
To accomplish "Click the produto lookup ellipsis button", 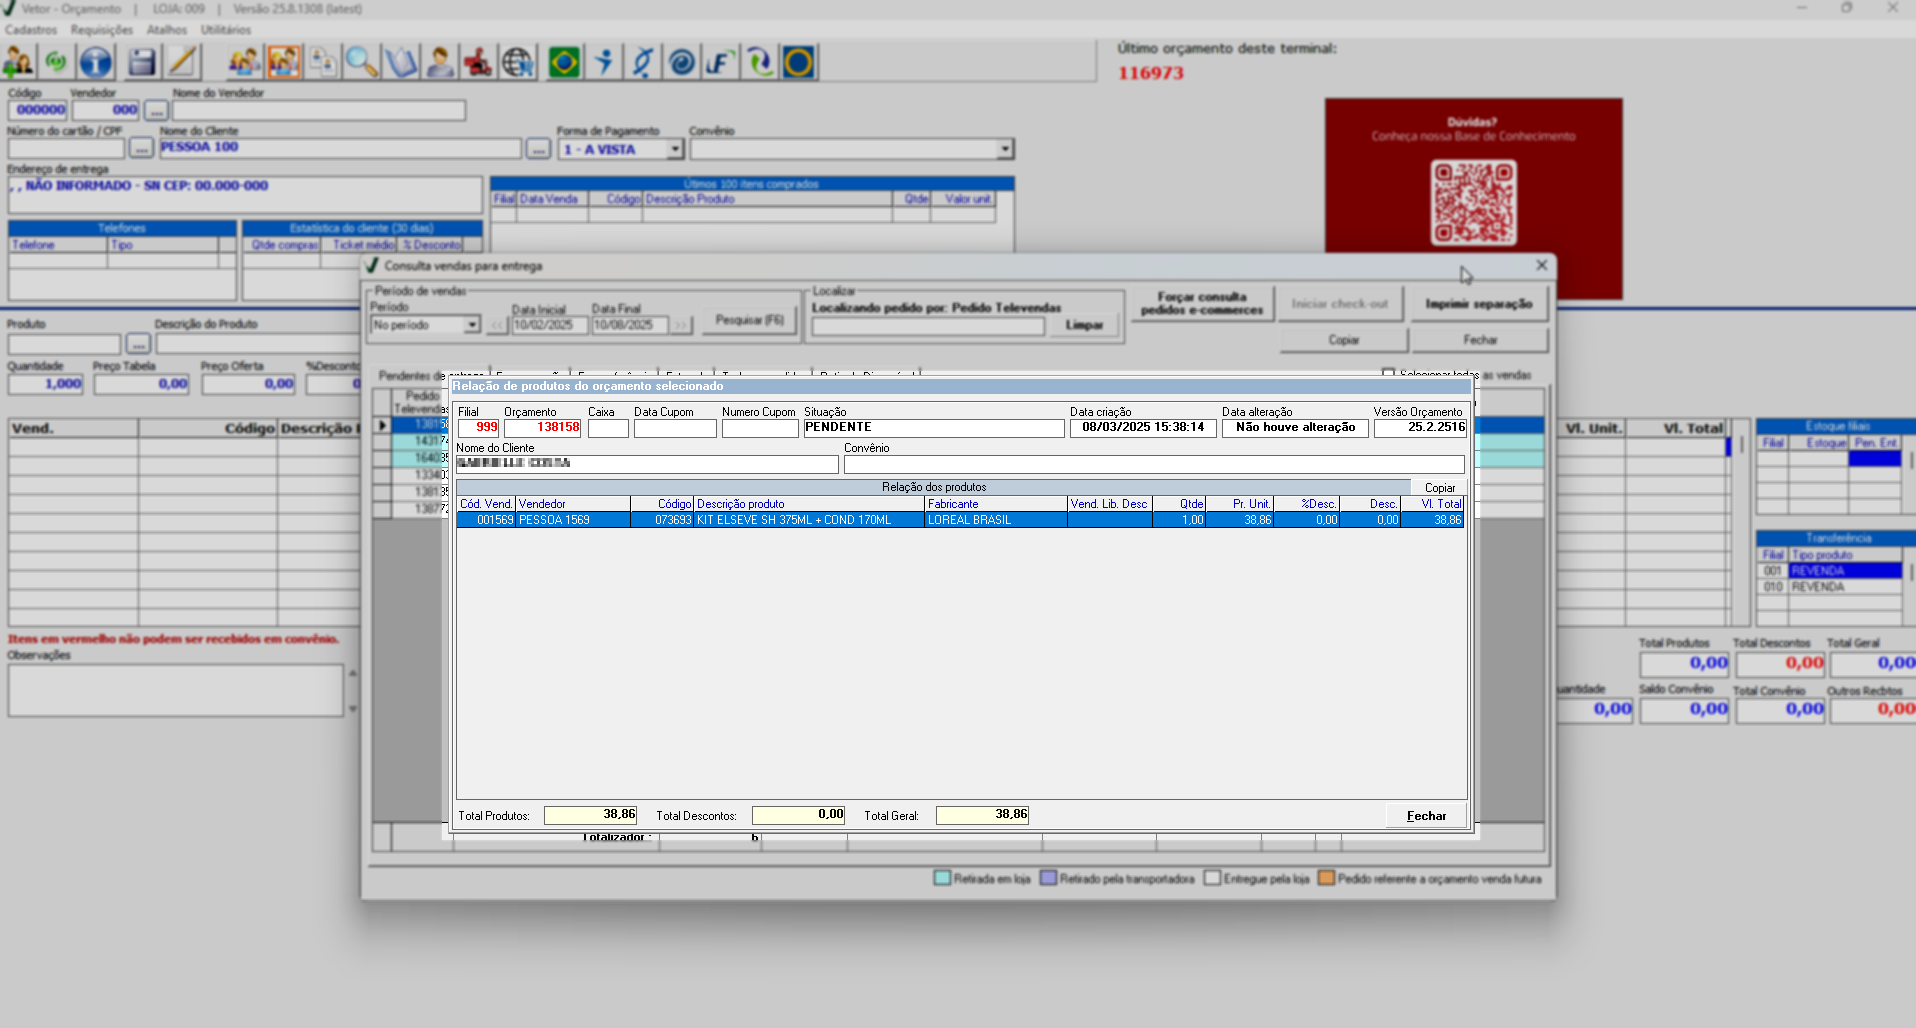I will pyautogui.click(x=138, y=344).
